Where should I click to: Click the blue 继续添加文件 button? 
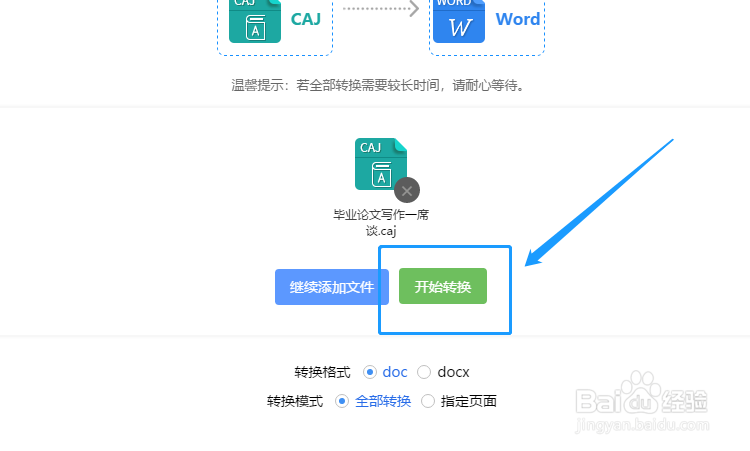click(x=331, y=287)
